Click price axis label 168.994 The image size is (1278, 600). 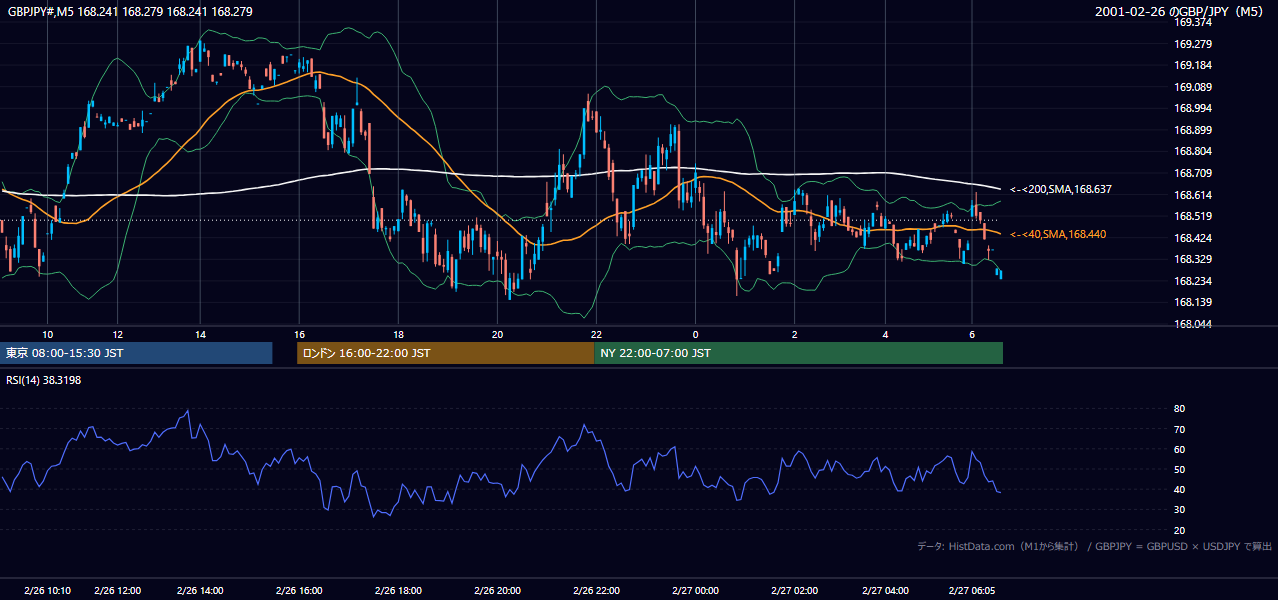(1192, 108)
